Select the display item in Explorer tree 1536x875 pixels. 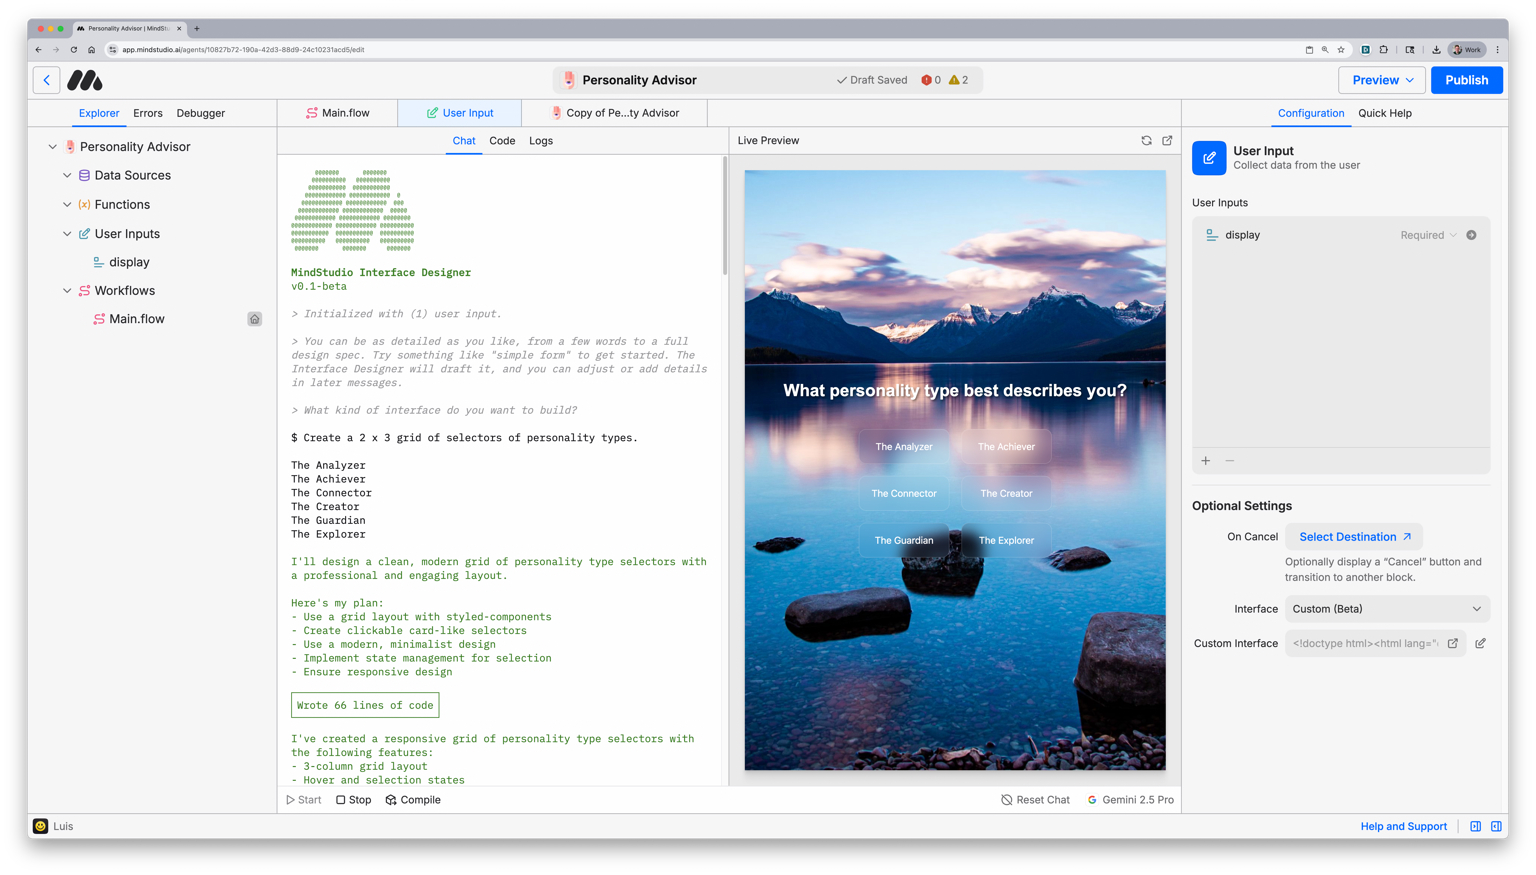coord(129,262)
